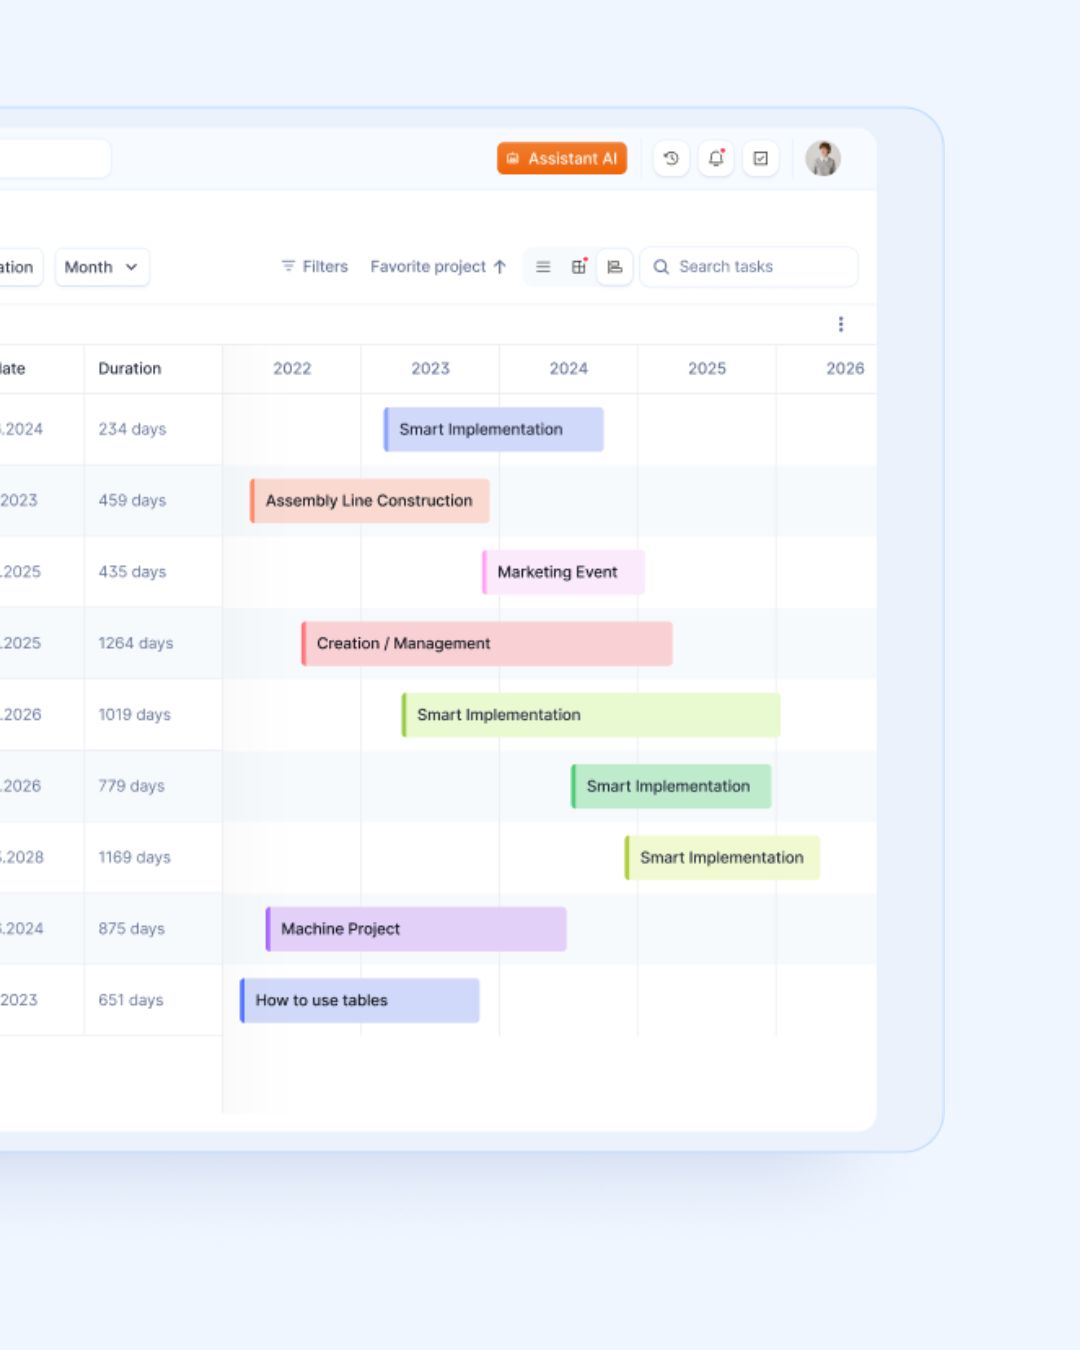1080x1350 pixels.
Task: Open the three-dot more options menu
Action: [x=841, y=324]
